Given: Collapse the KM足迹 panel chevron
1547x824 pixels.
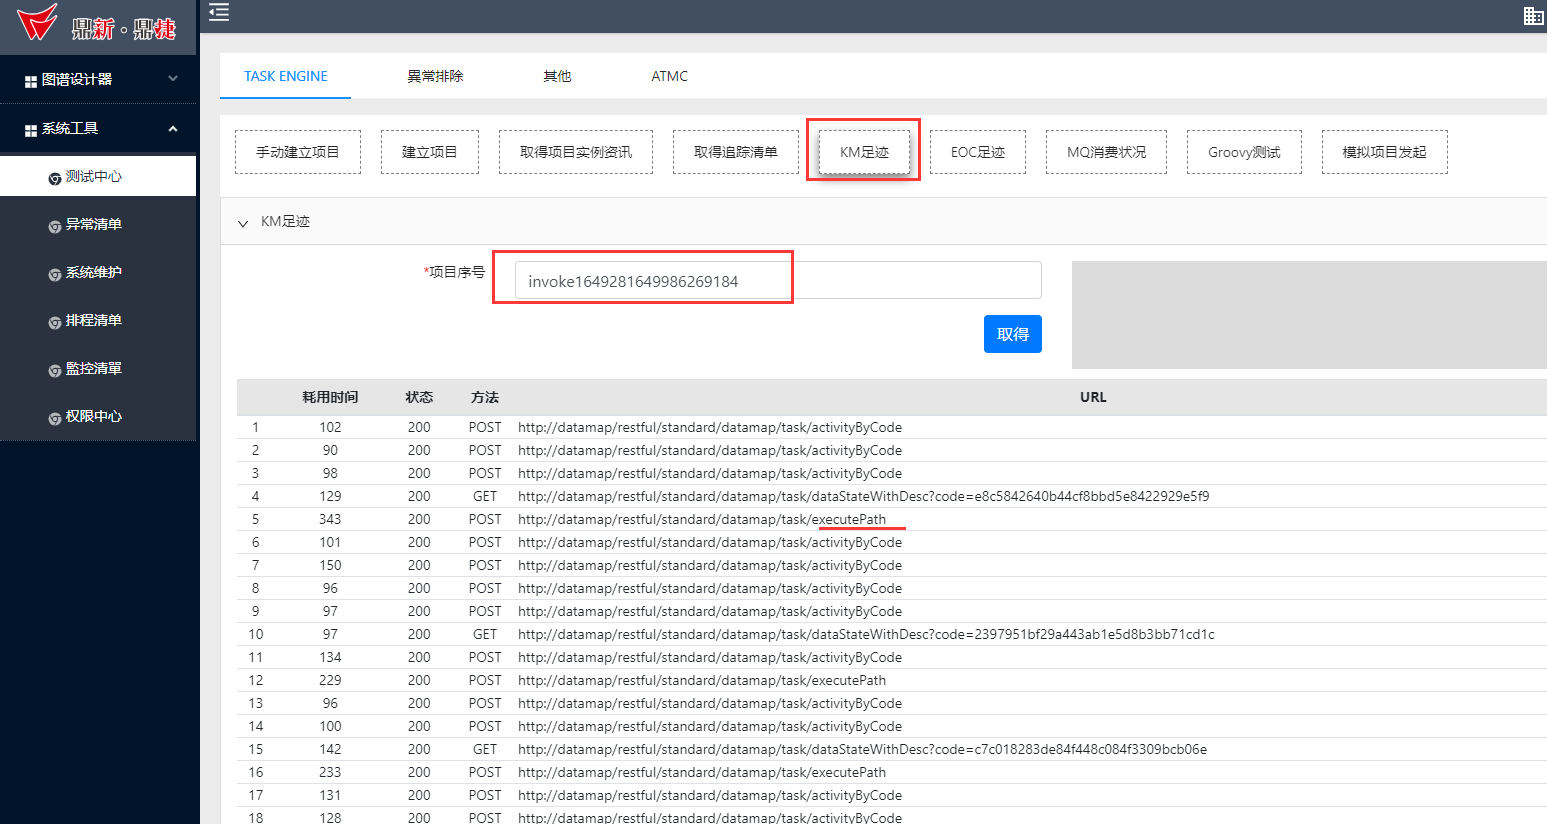Looking at the screenshot, I should pos(242,223).
